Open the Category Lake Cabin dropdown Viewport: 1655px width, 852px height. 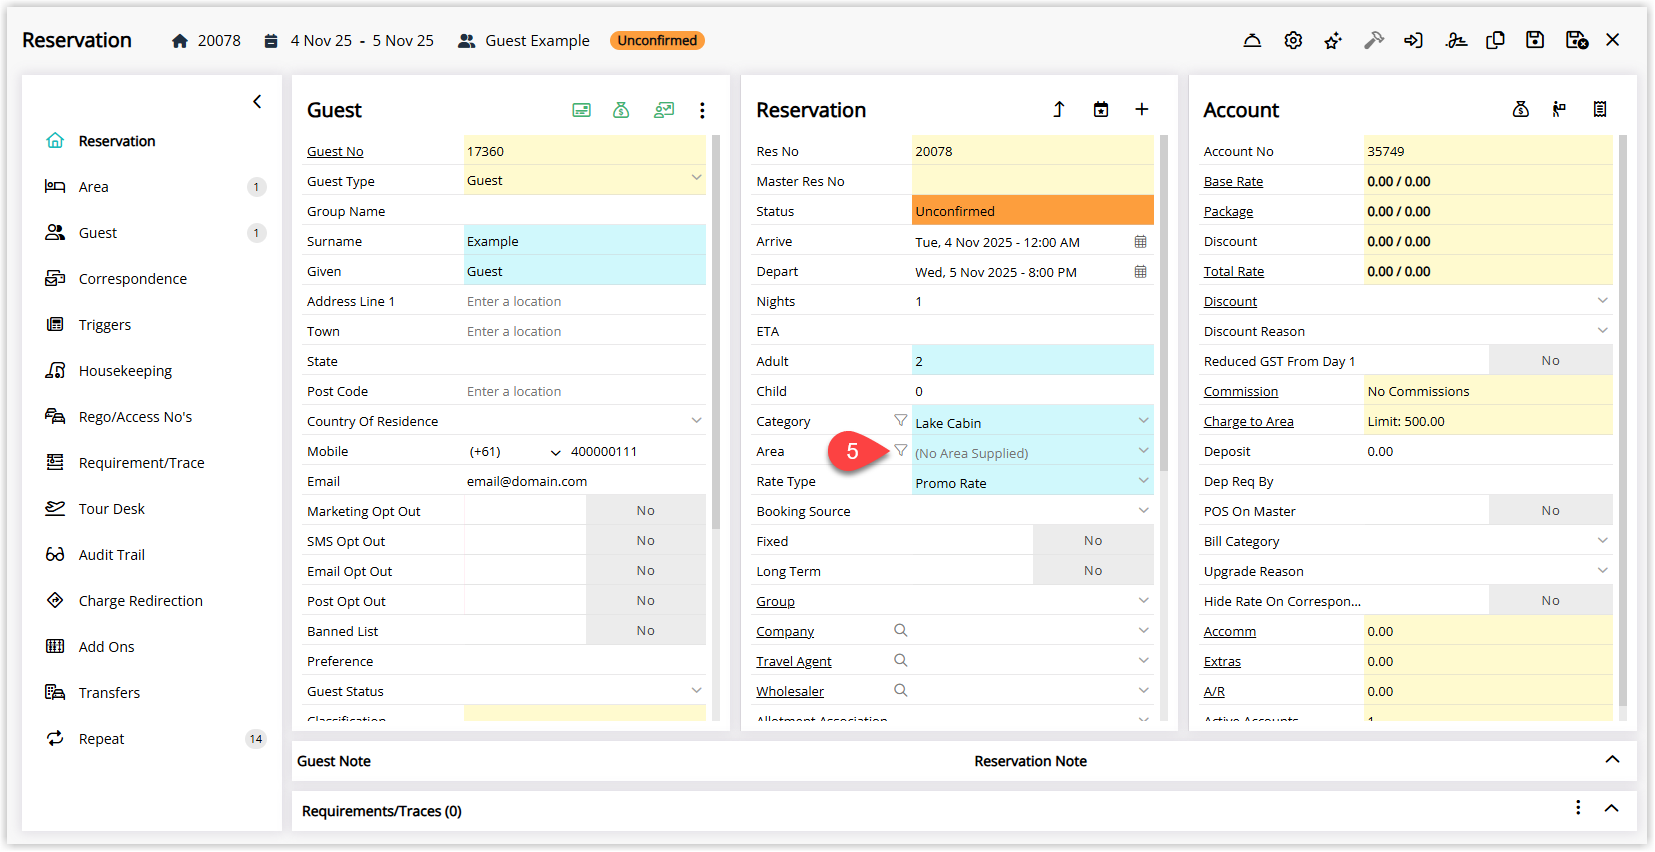[x=1143, y=421]
